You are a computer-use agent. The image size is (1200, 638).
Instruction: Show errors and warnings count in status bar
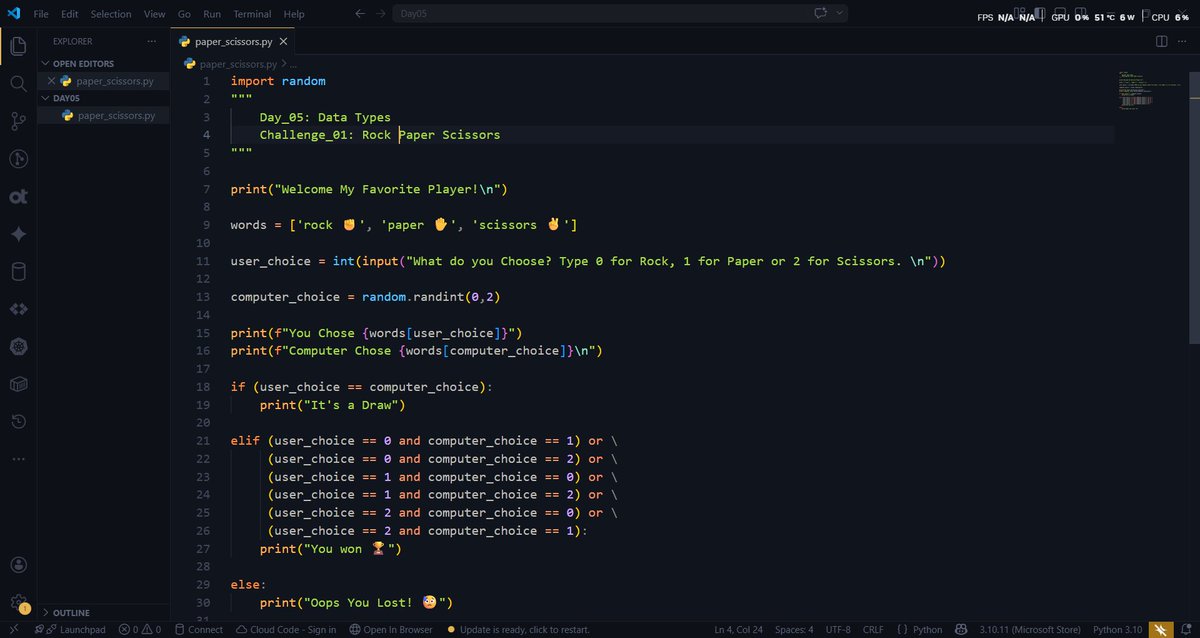pos(139,629)
